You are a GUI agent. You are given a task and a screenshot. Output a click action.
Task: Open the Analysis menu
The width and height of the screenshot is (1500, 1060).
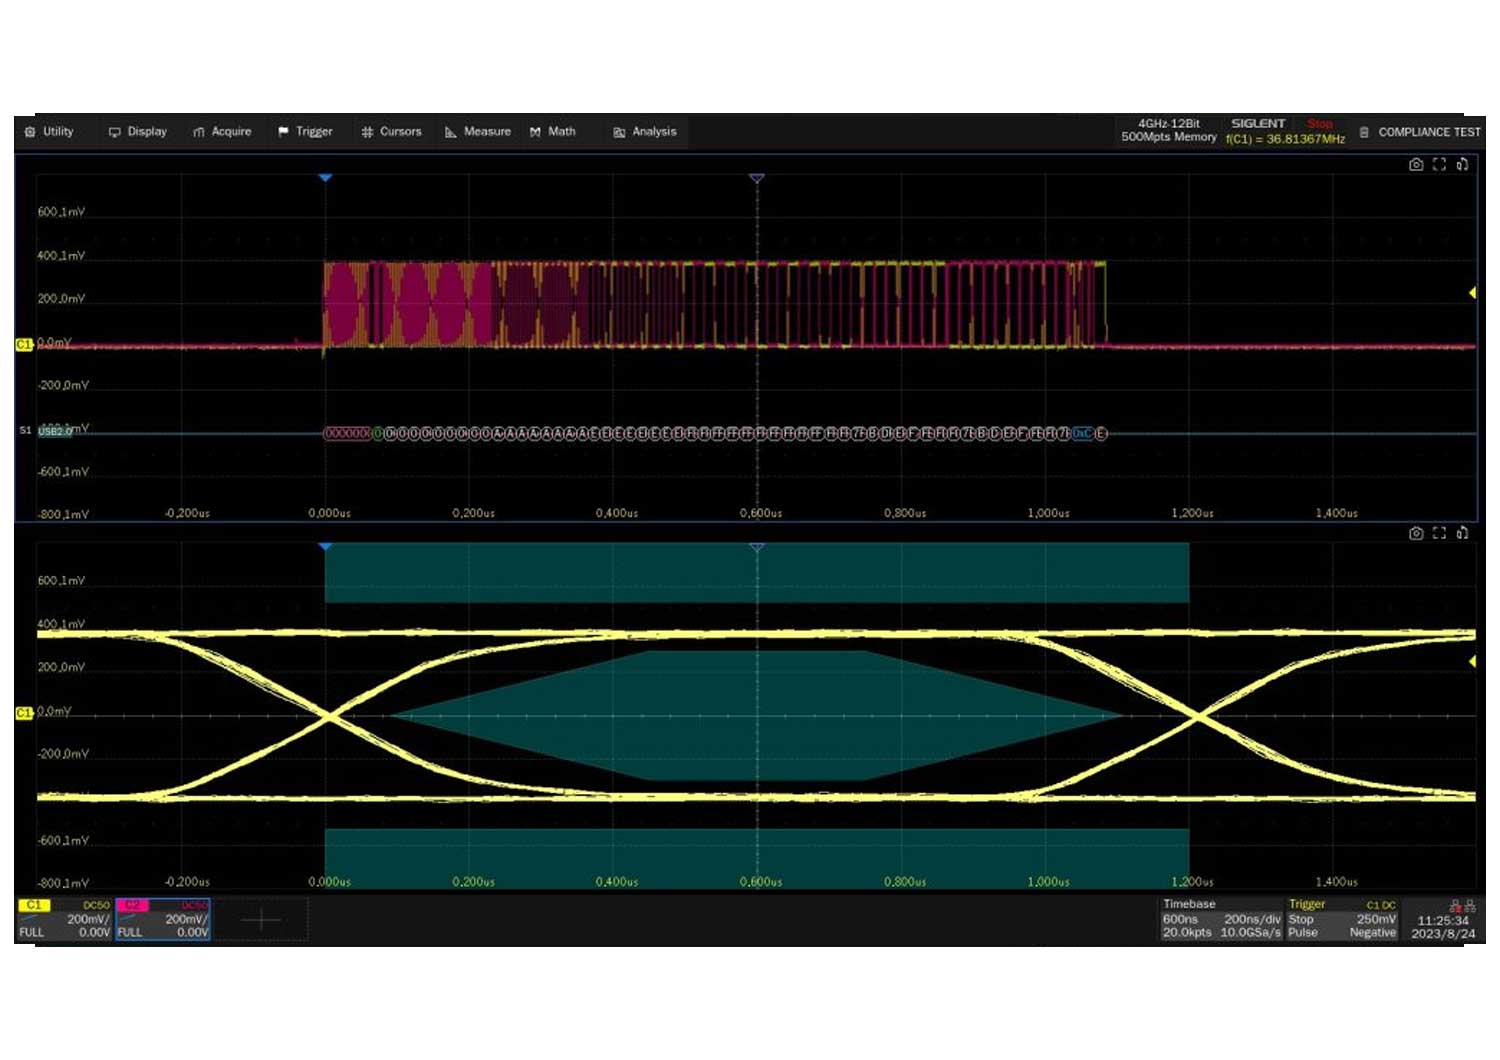[645, 132]
